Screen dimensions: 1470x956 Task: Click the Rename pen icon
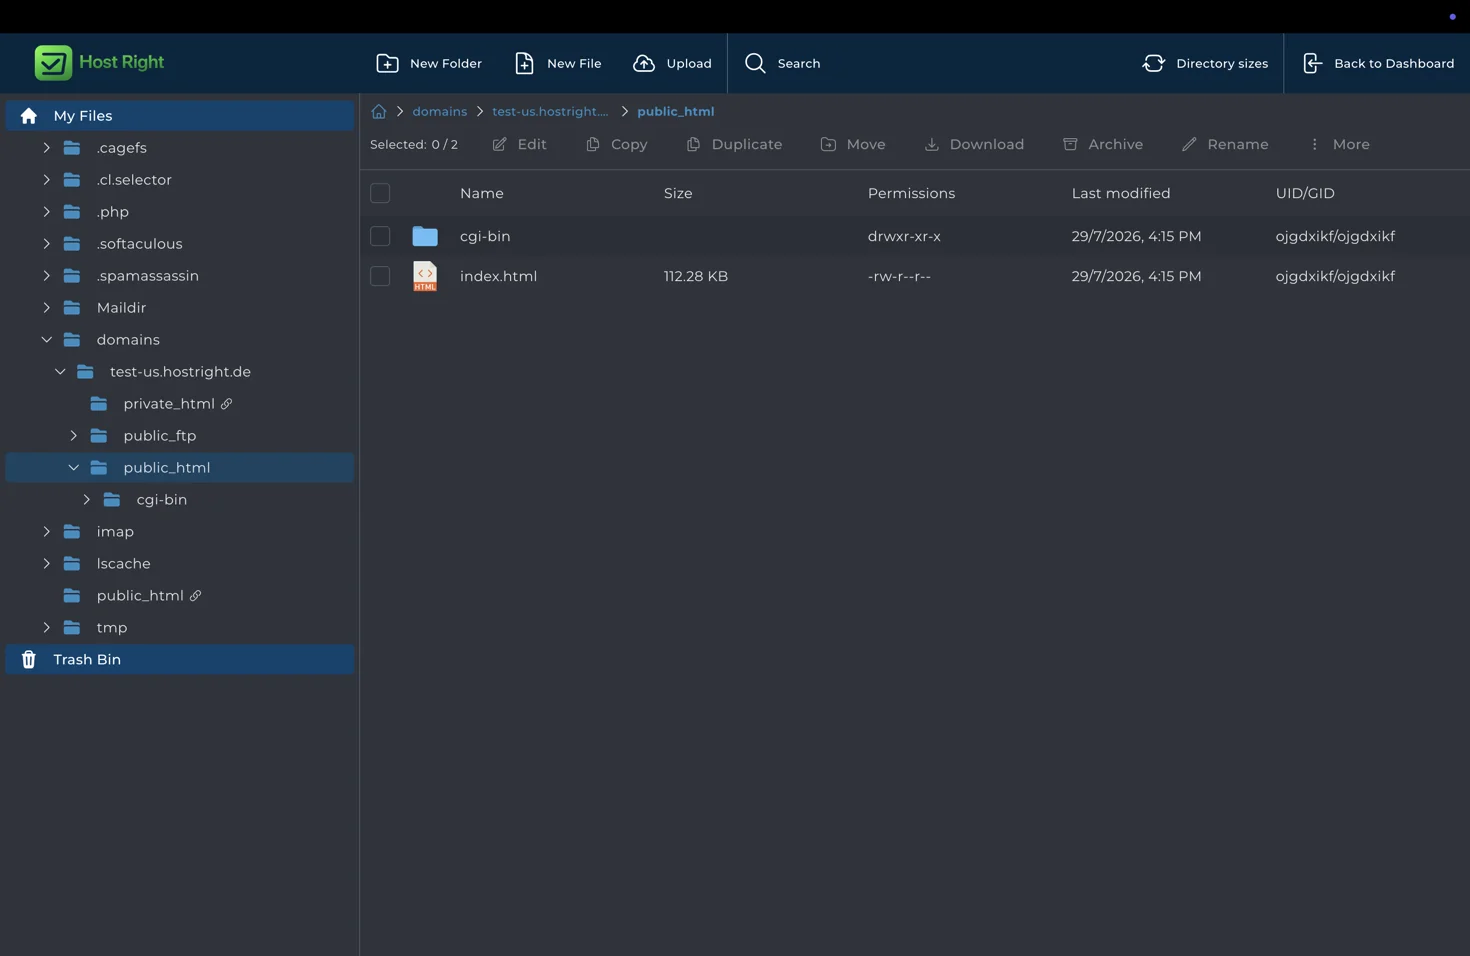tap(1189, 144)
